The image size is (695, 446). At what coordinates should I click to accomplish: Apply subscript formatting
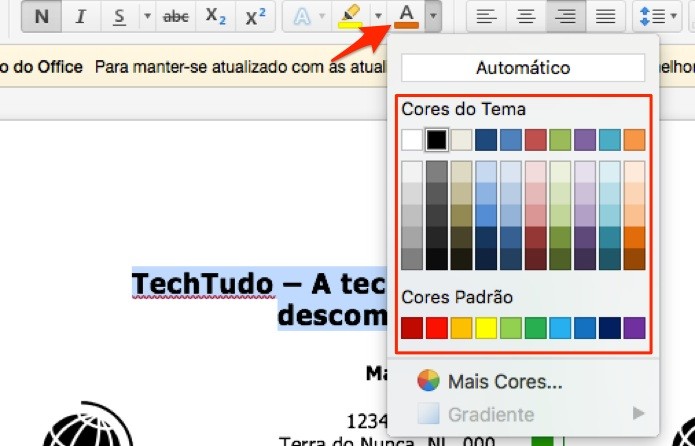pyautogui.click(x=216, y=16)
